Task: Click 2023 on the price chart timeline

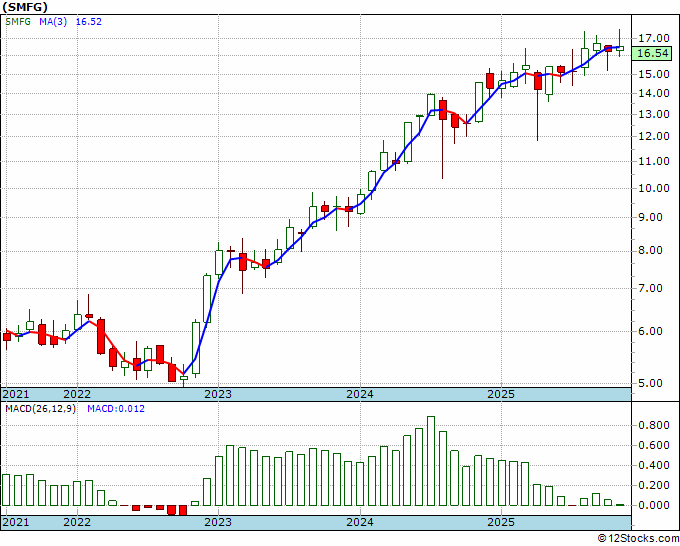Action: point(218,394)
